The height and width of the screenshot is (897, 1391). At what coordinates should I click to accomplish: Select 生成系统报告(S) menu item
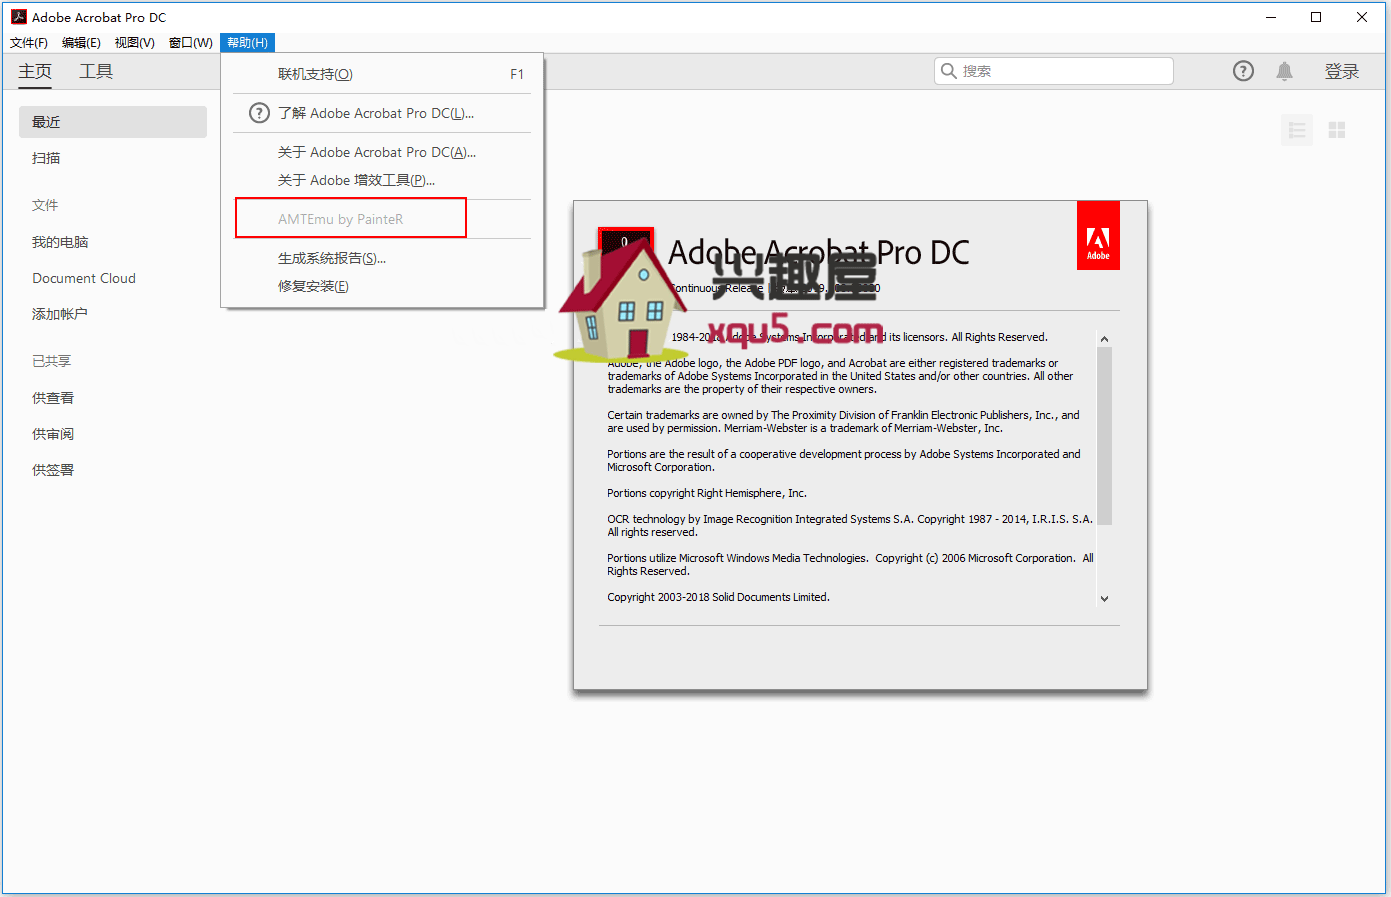coord(382,258)
